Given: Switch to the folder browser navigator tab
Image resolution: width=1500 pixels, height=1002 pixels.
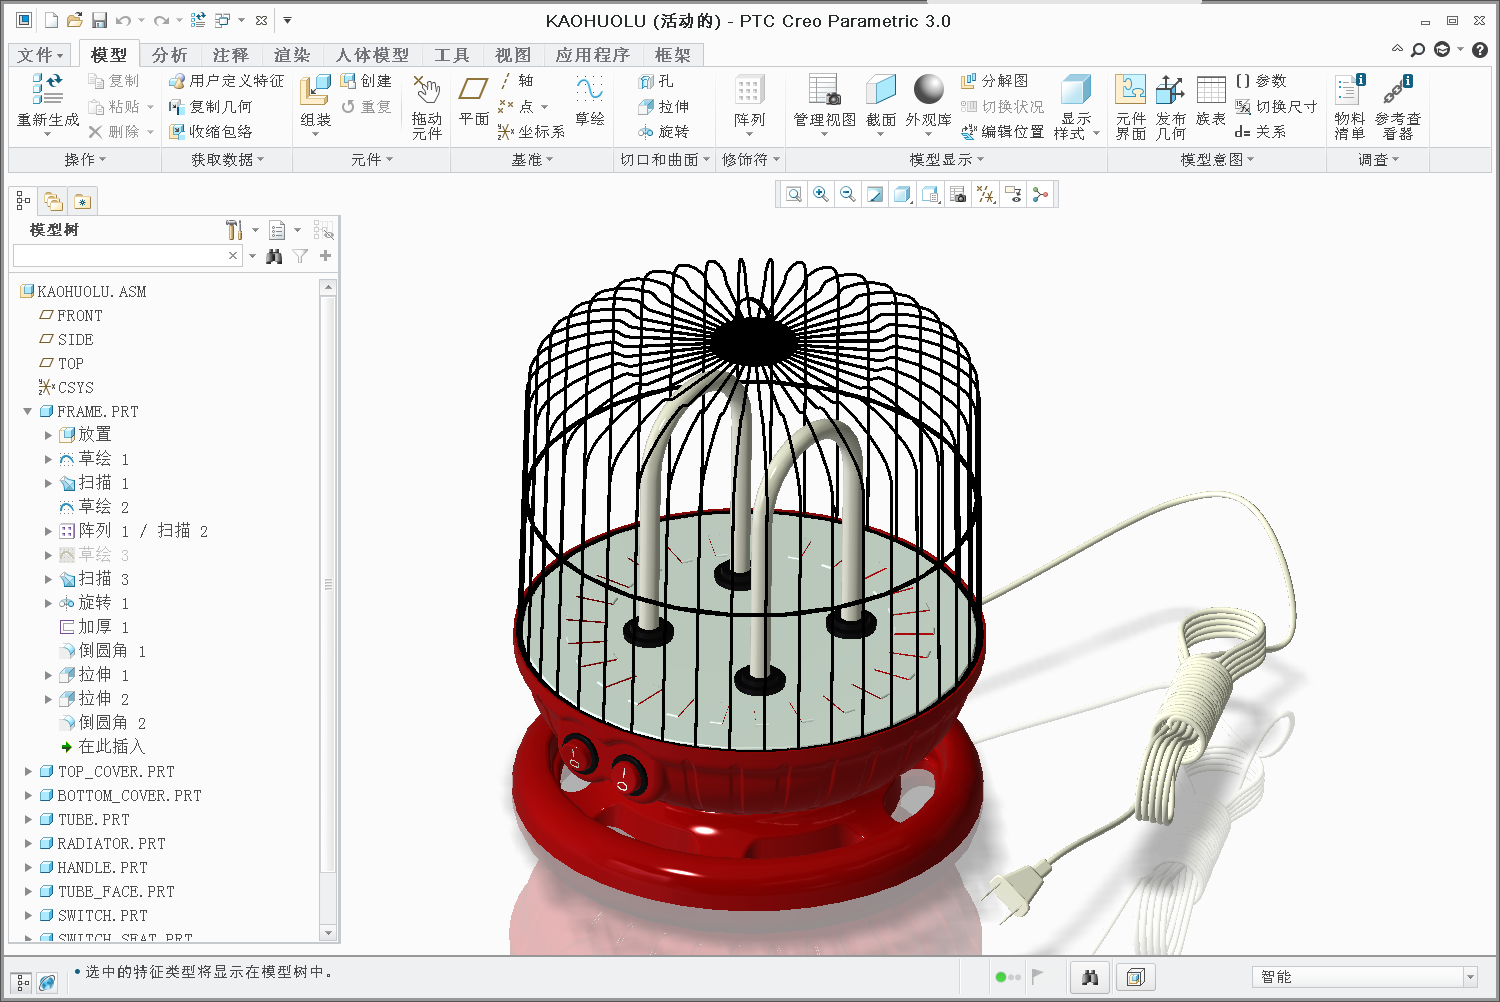Looking at the screenshot, I should tap(53, 201).
